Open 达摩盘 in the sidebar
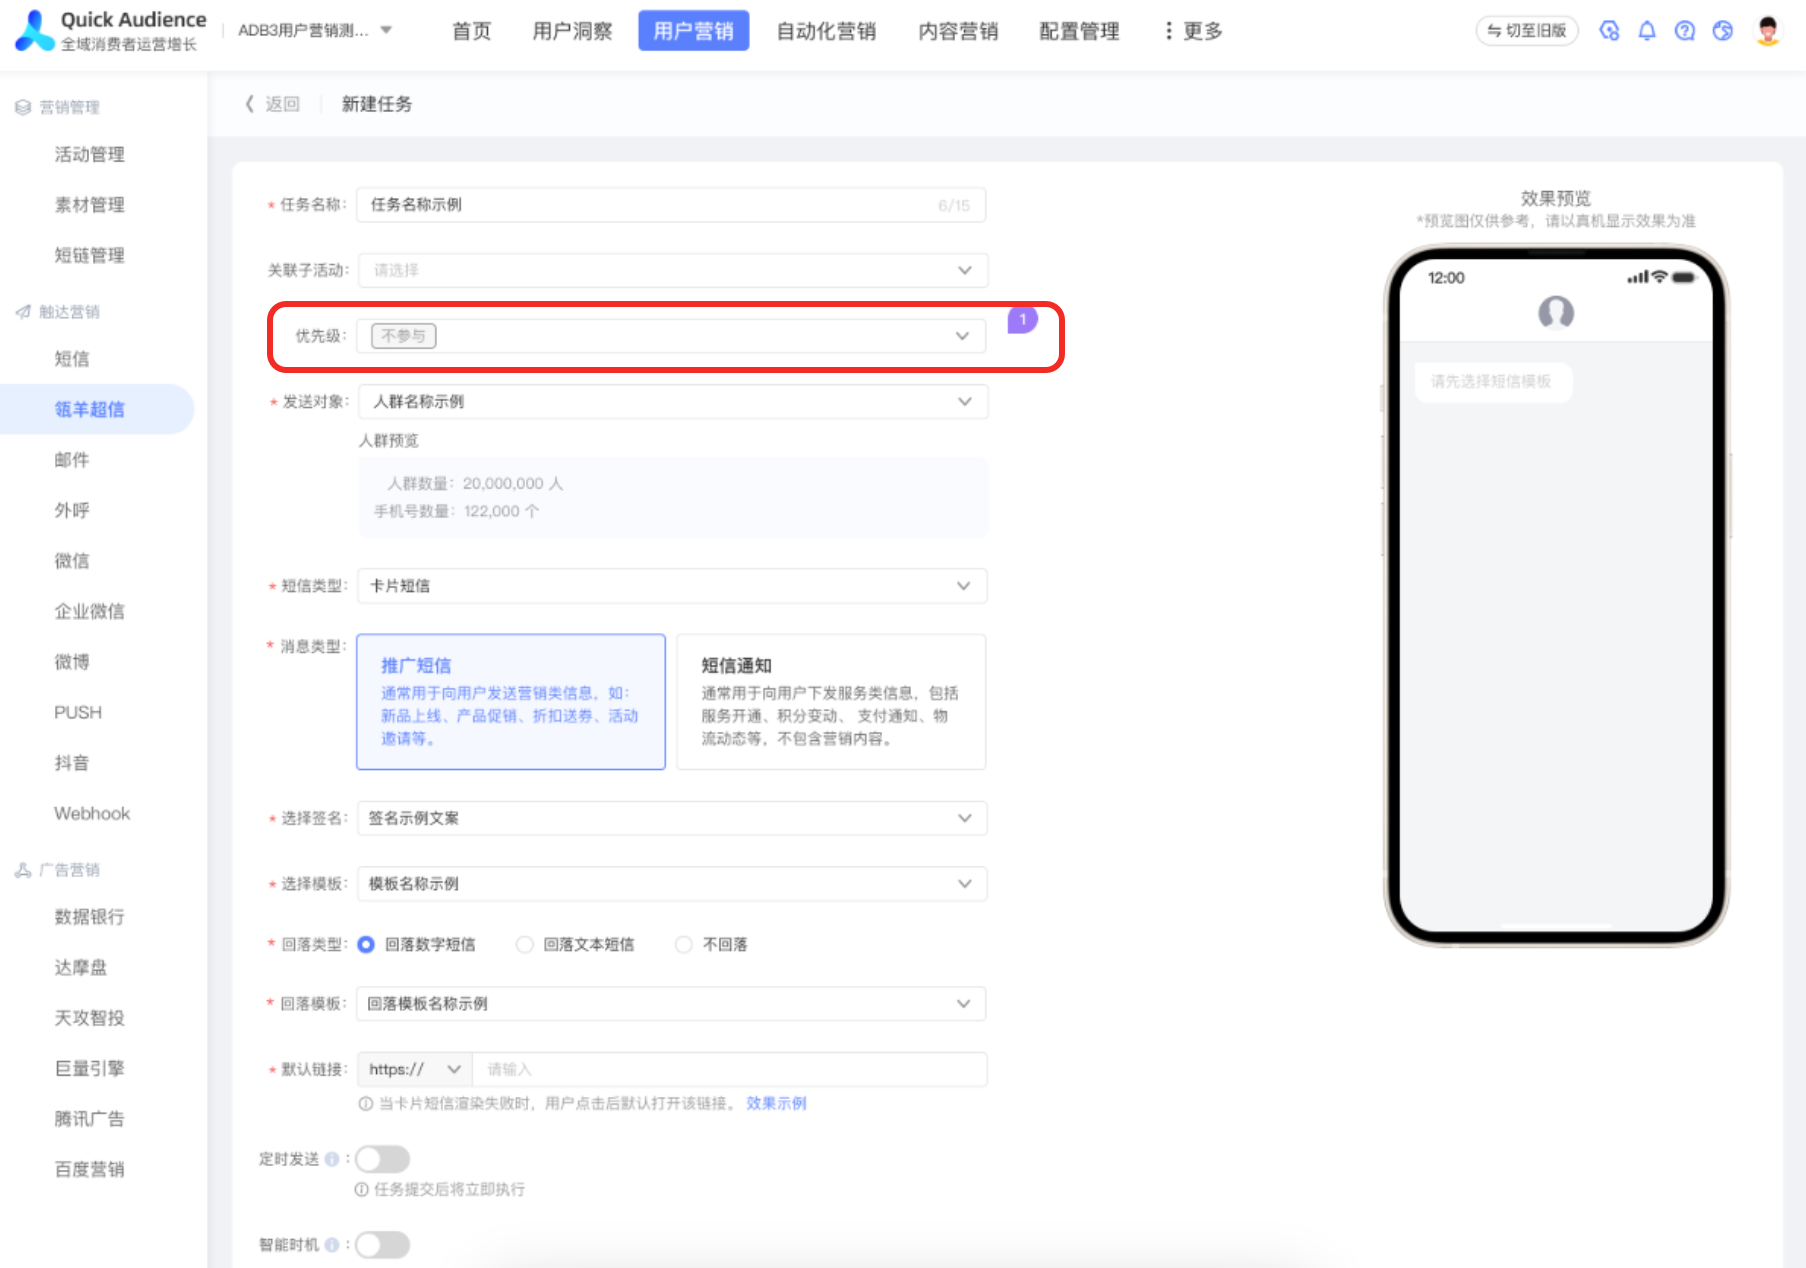1806x1268 pixels. (81, 967)
